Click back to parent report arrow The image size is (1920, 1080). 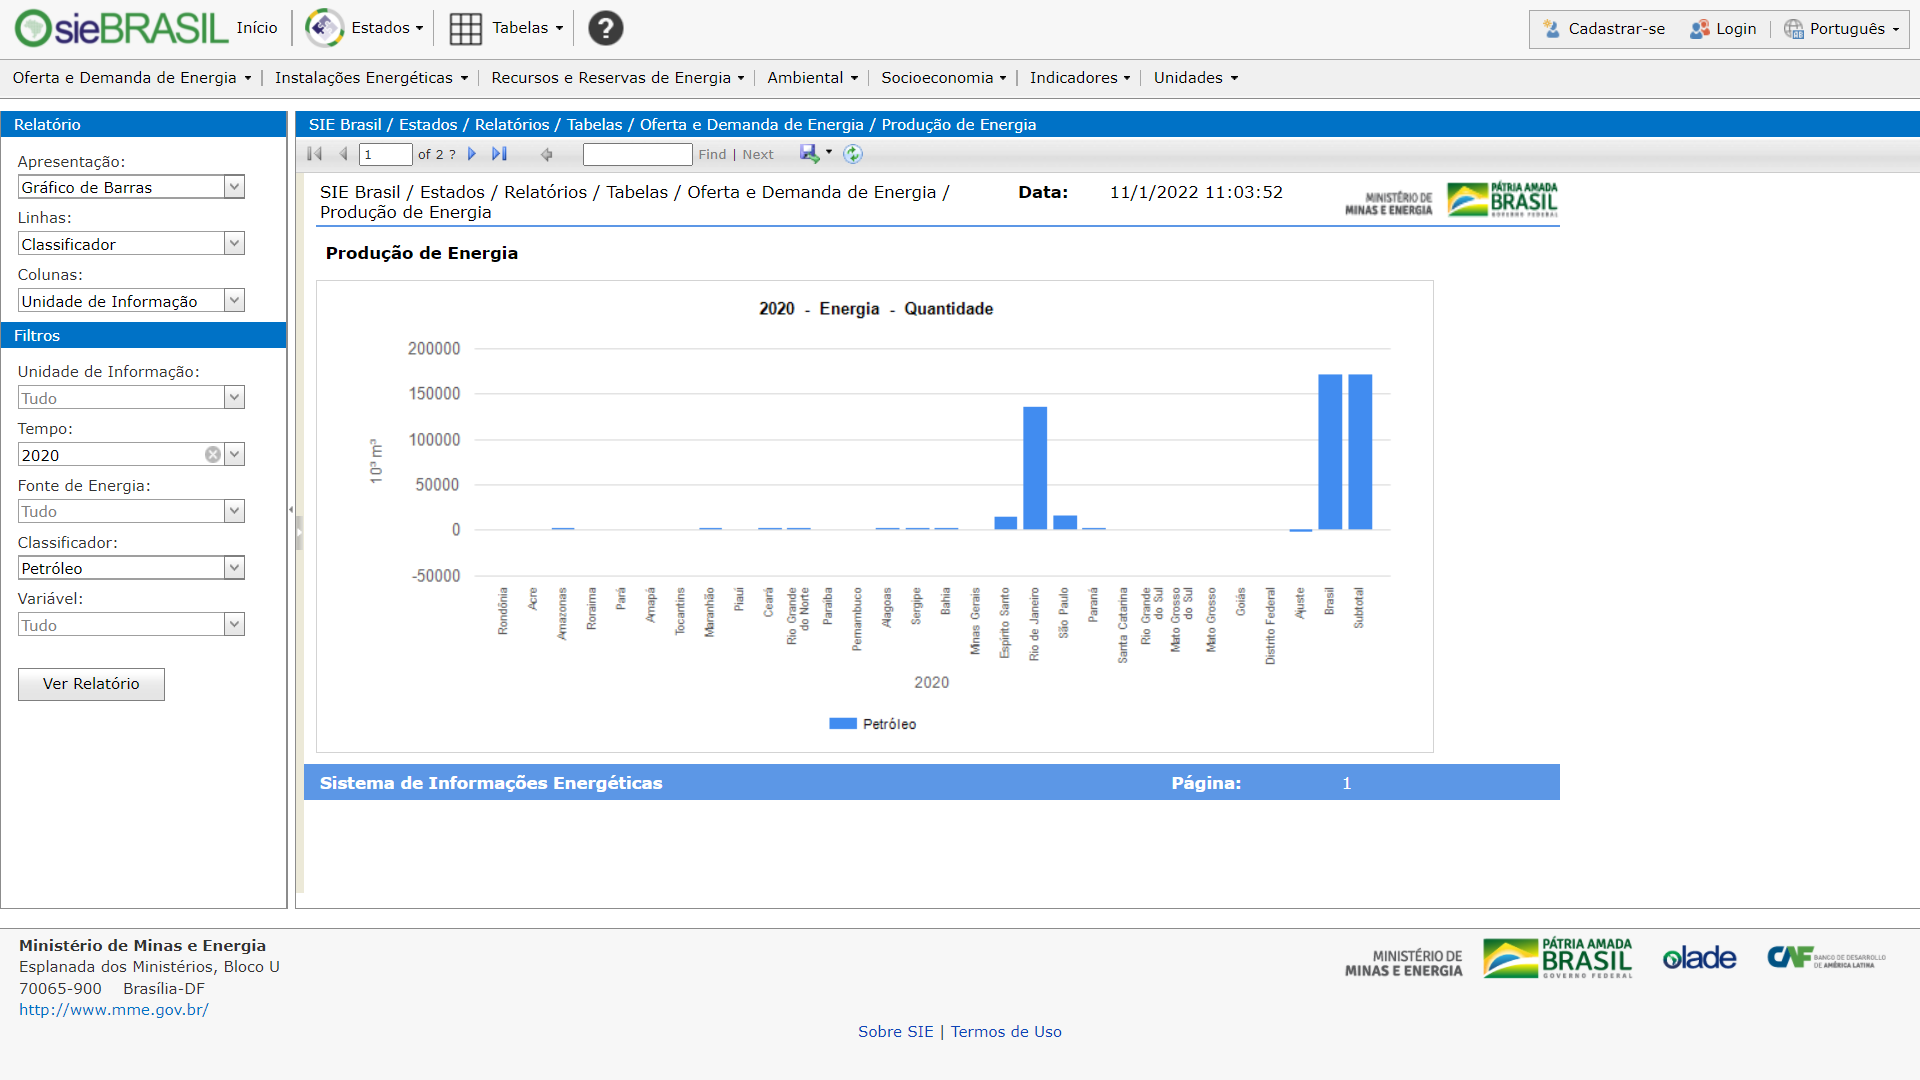[546, 154]
